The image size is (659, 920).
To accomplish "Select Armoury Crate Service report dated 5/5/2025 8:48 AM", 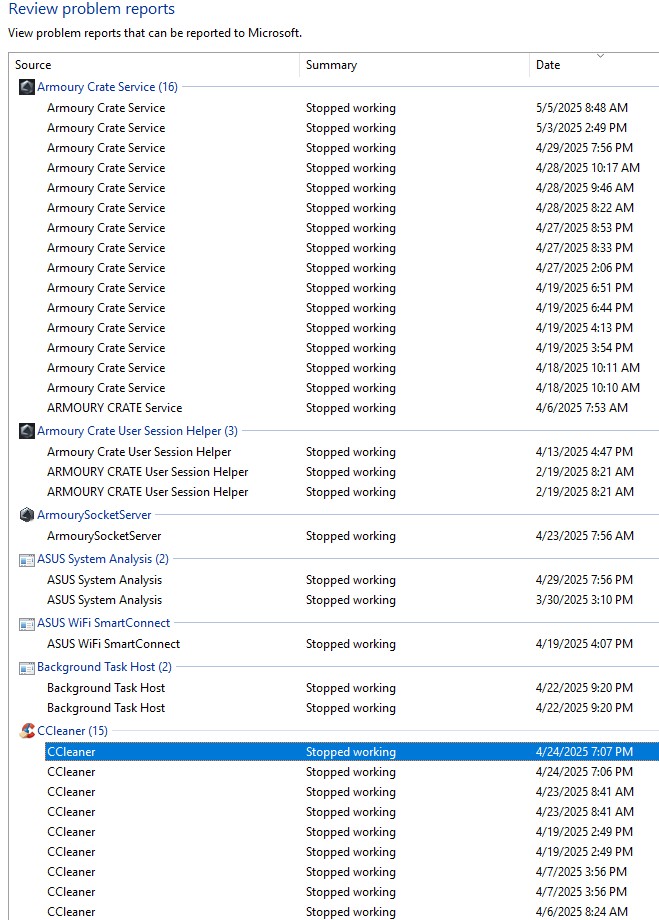I will pos(352,108).
